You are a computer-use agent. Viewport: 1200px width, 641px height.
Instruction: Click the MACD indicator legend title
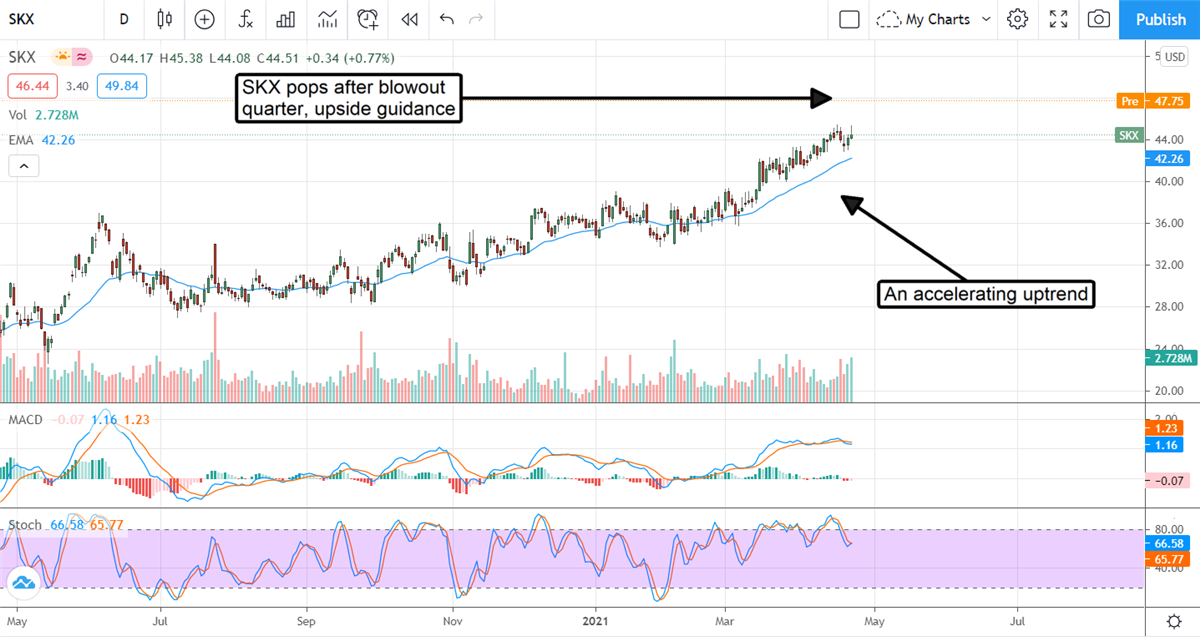25,420
